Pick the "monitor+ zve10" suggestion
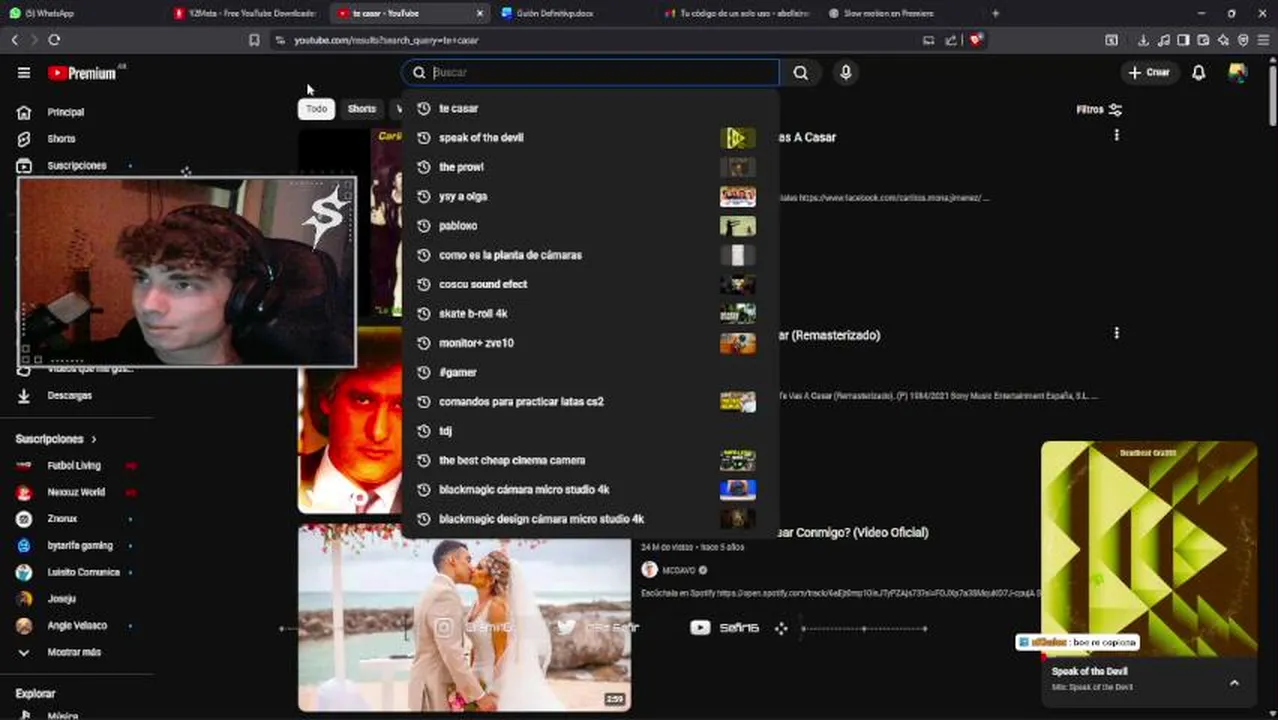The width and height of the screenshot is (1278, 720). [590, 343]
